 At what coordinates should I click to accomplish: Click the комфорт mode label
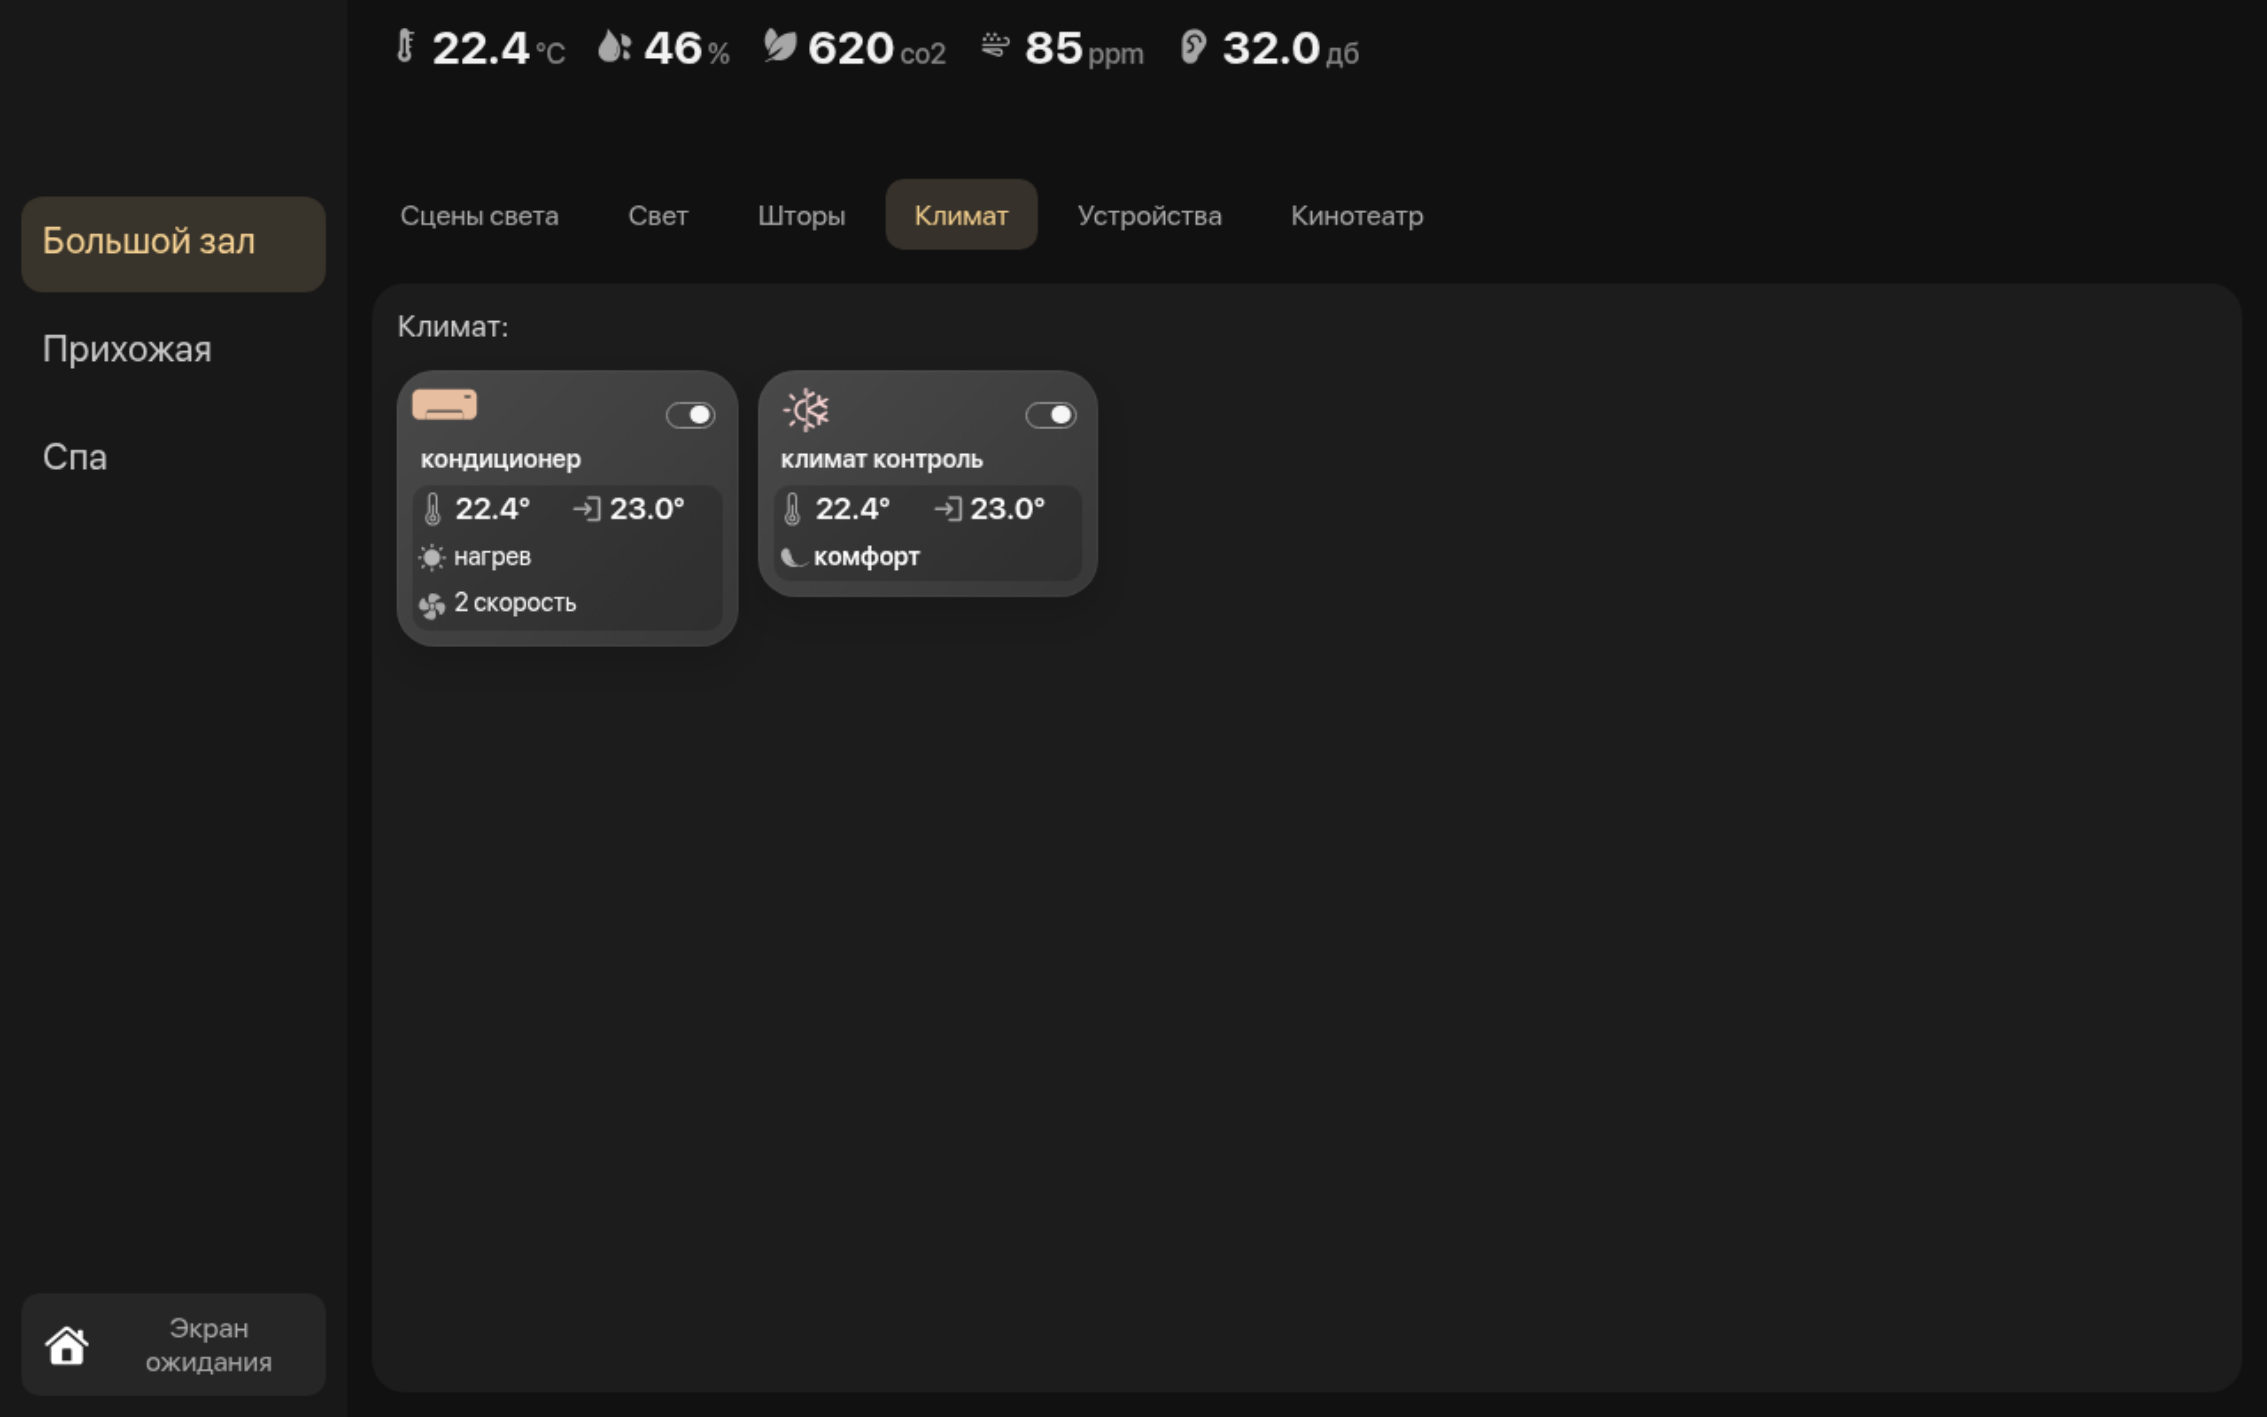[x=866, y=557]
